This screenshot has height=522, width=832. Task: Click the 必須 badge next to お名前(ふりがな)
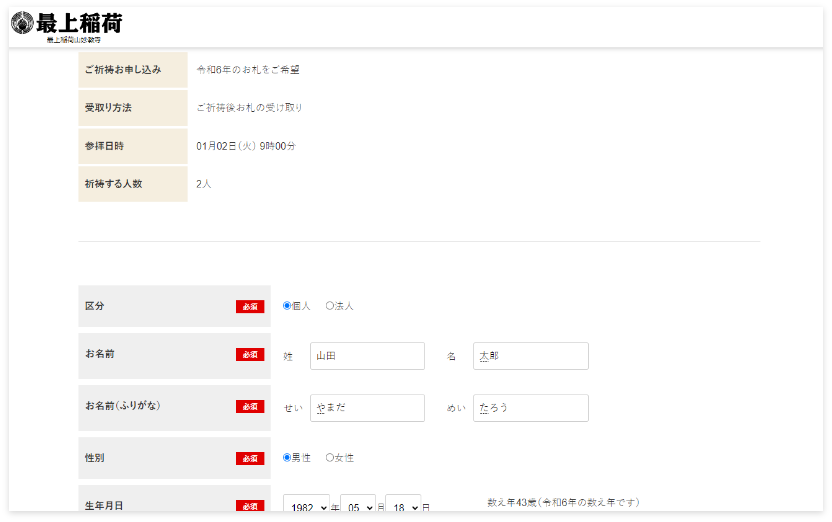(250, 407)
